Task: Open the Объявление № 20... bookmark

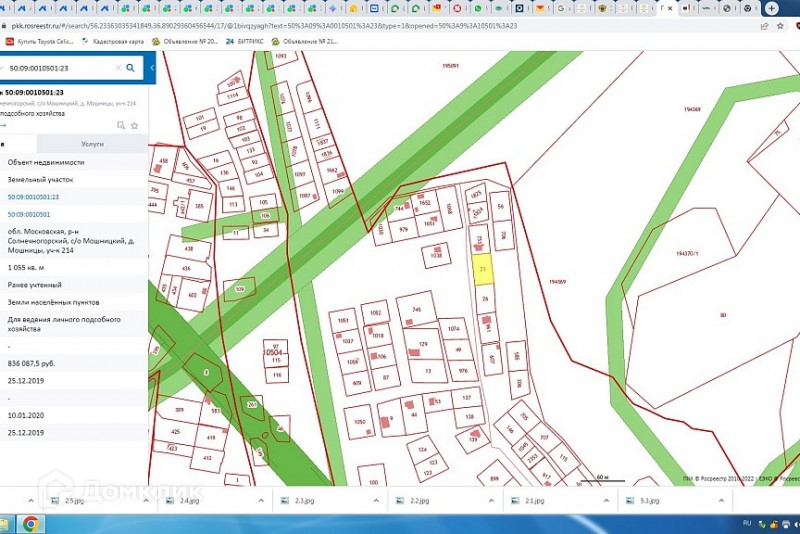Action: point(185,41)
